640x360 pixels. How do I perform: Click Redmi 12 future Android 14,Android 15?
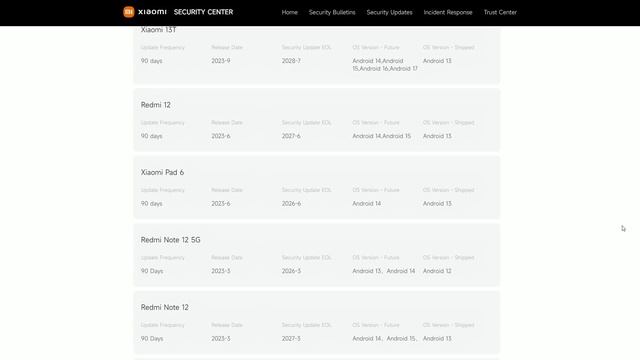382,136
